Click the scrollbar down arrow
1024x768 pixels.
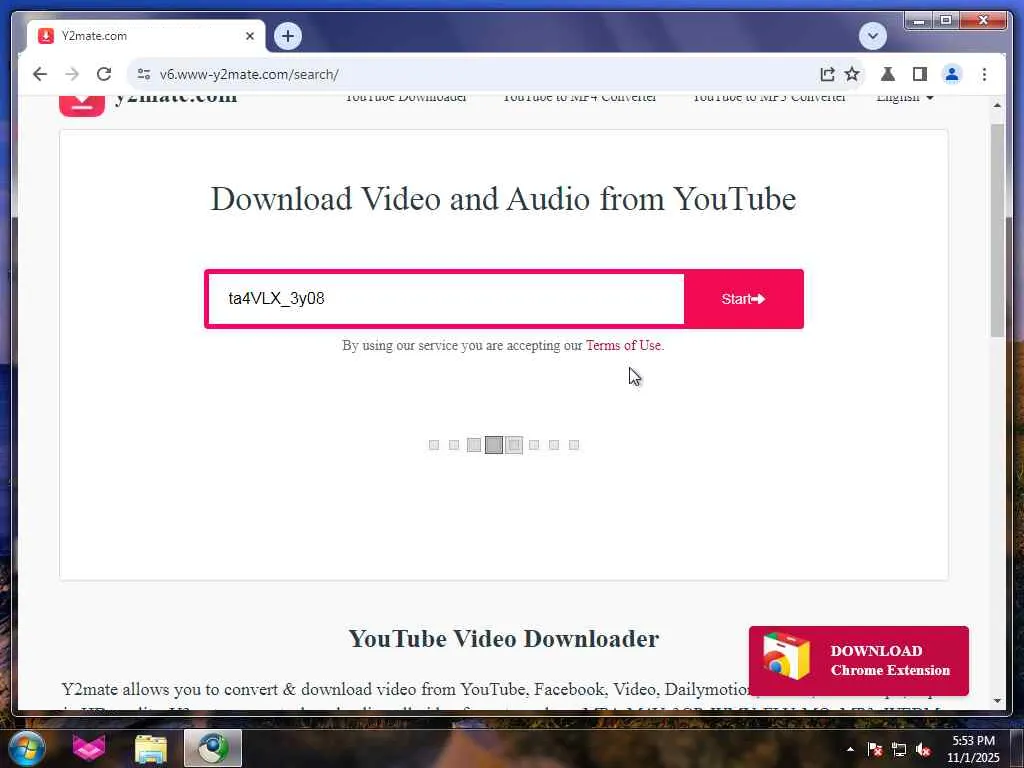tap(997, 701)
